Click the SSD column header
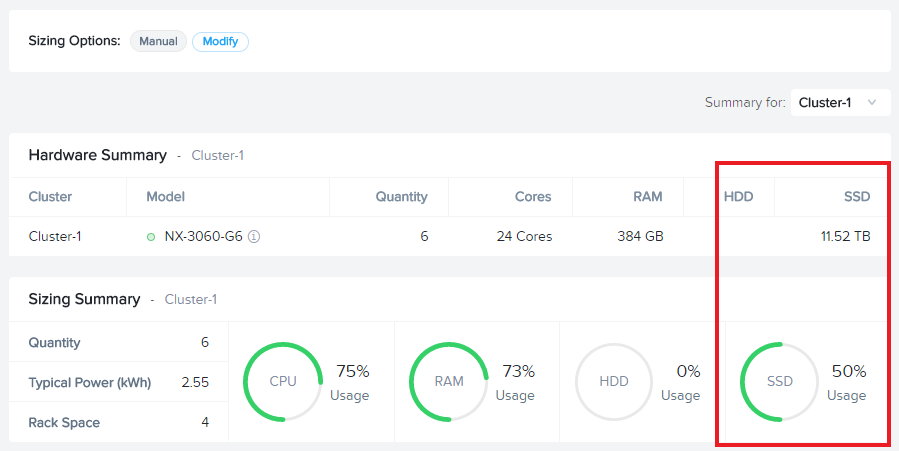Image resolution: width=899 pixels, height=451 pixels. tap(857, 197)
